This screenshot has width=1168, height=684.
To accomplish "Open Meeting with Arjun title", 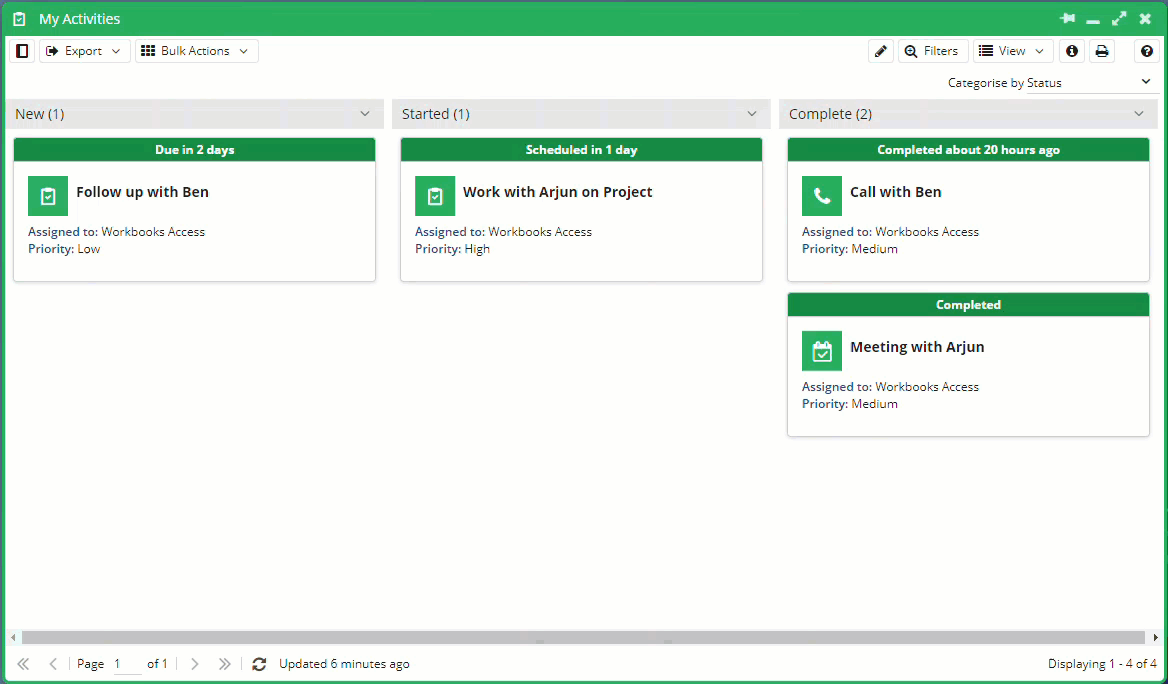I will [917, 347].
